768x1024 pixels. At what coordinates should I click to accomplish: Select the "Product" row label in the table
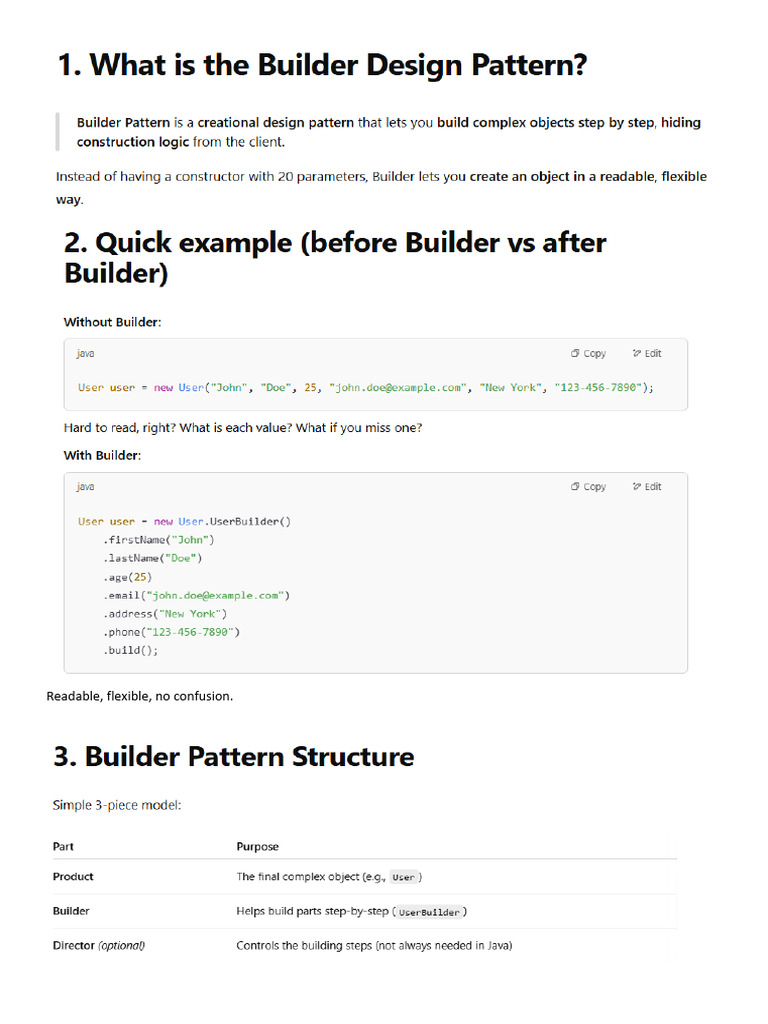(x=73, y=877)
